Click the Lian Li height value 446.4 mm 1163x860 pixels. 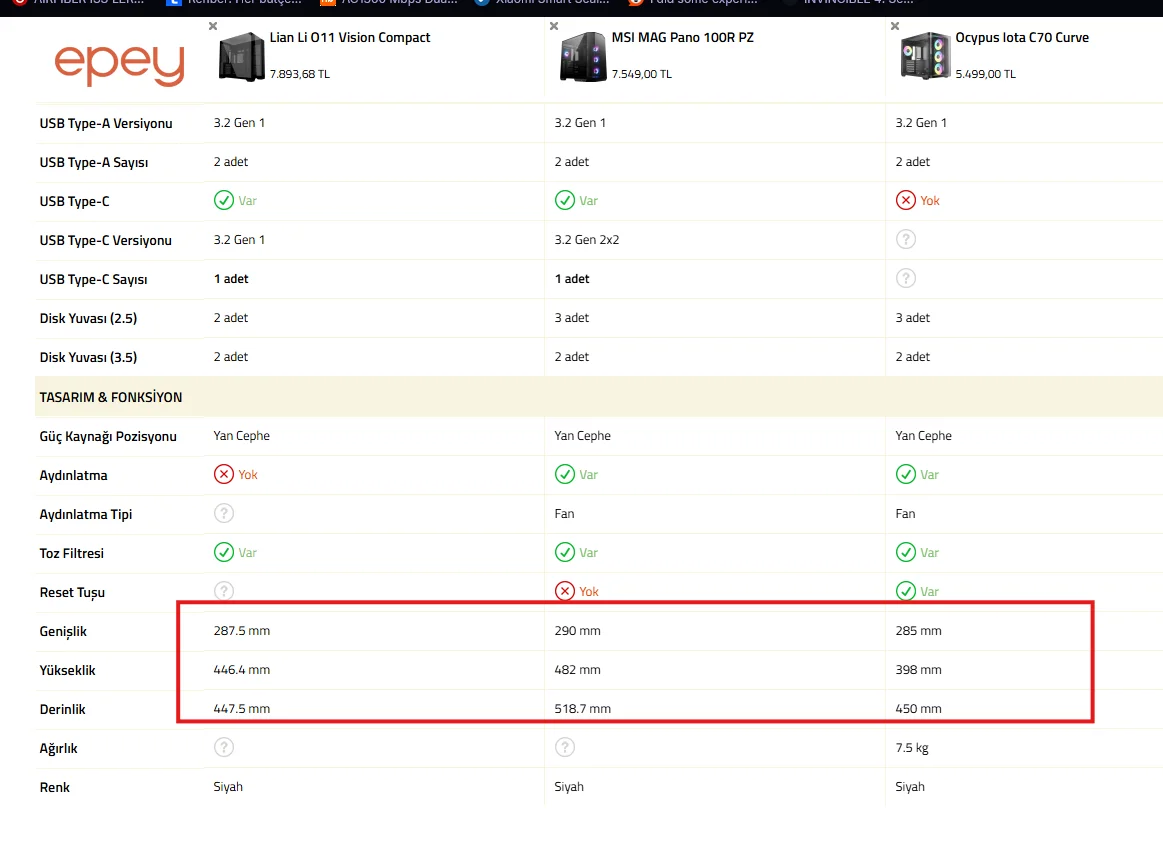[242, 669]
